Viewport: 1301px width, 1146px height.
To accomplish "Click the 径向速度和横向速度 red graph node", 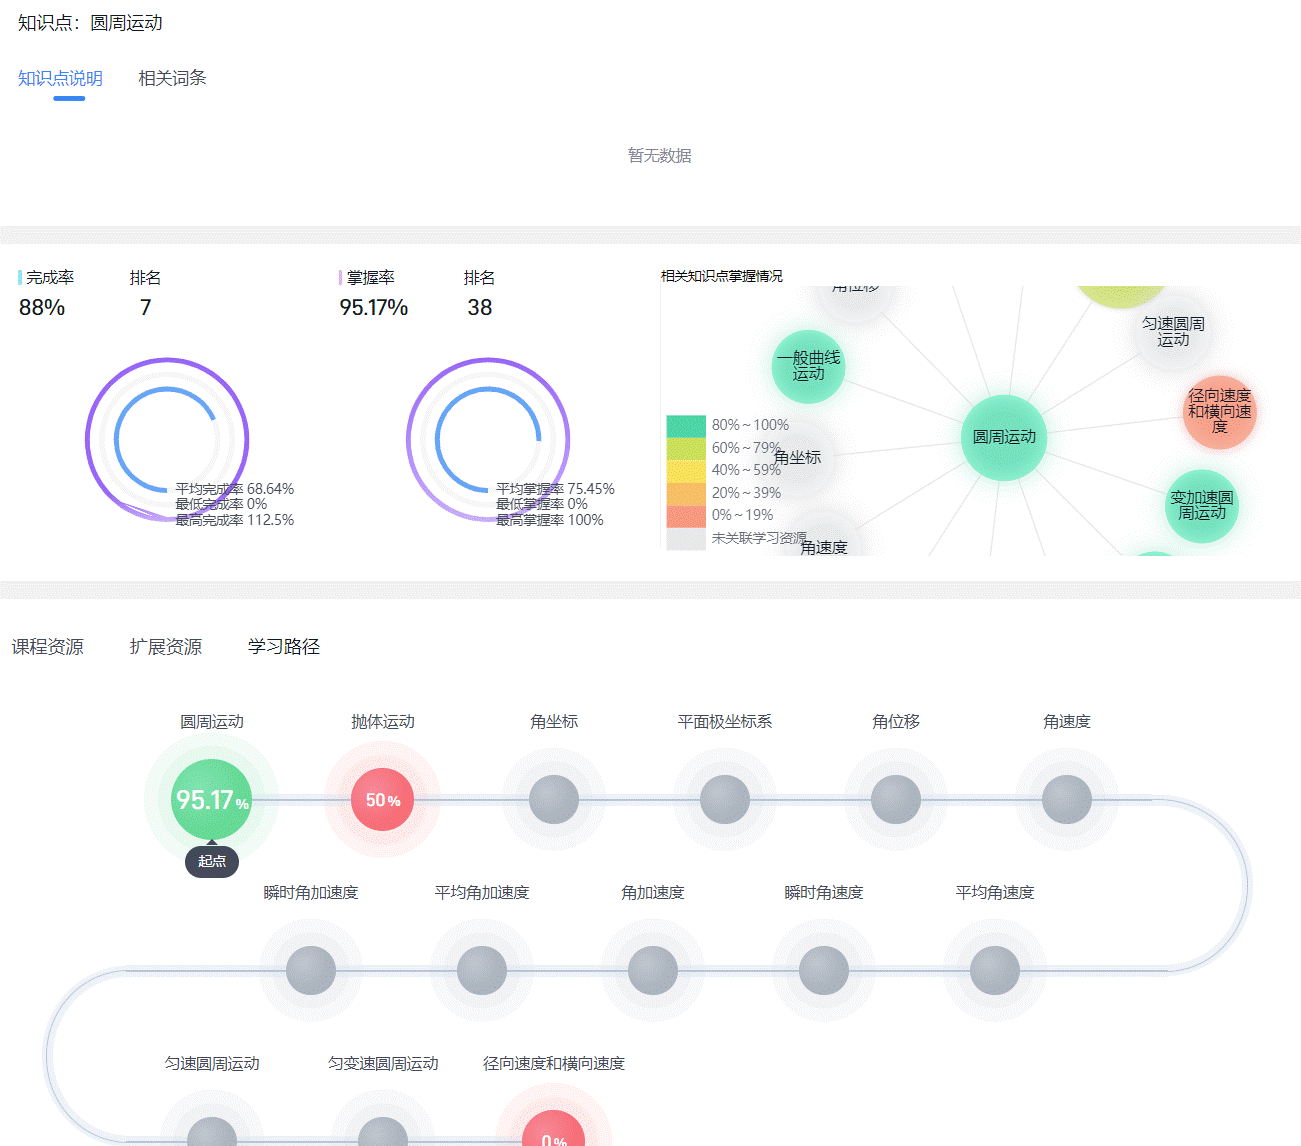I will coord(1219,411).
